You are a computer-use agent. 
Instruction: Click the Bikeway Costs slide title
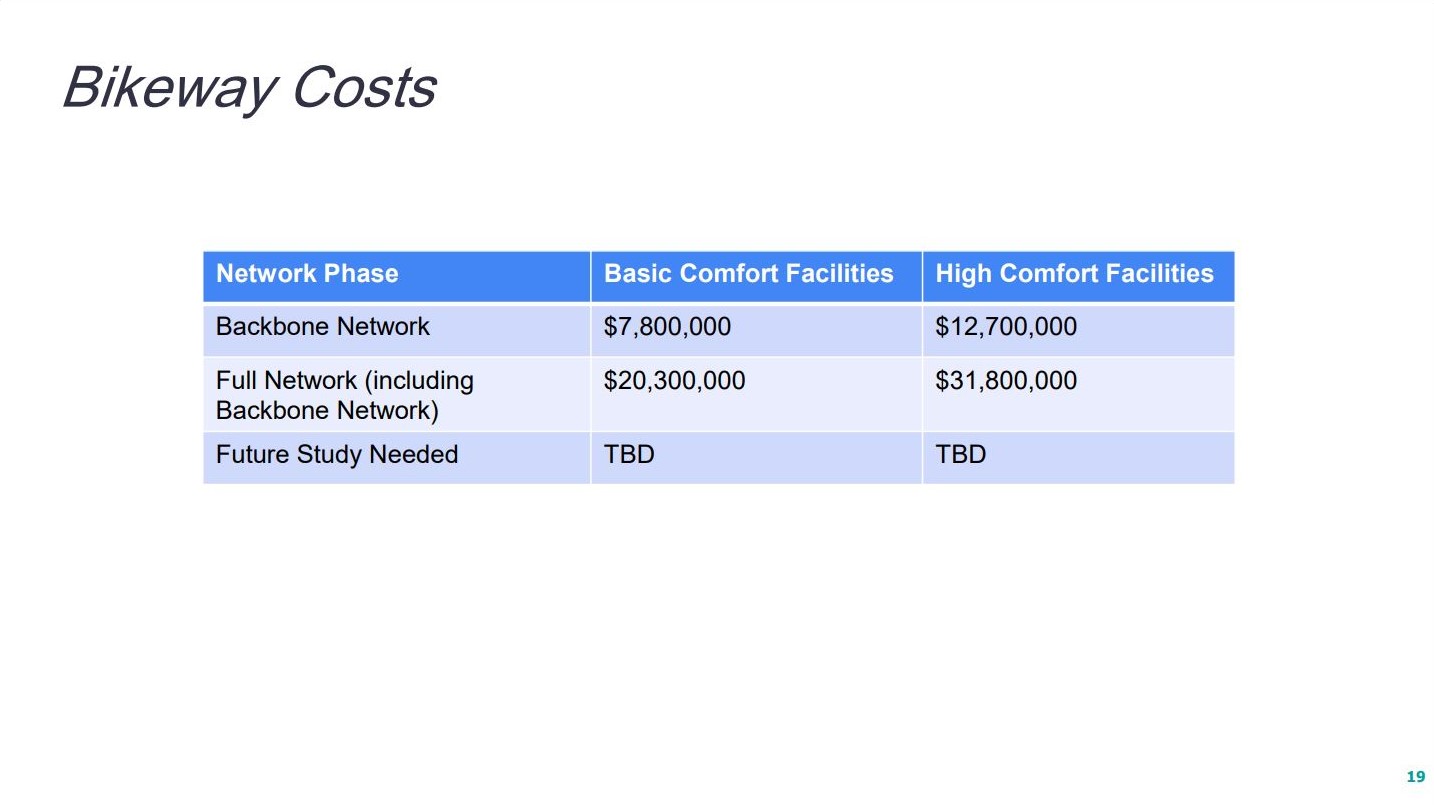point(248,88)
